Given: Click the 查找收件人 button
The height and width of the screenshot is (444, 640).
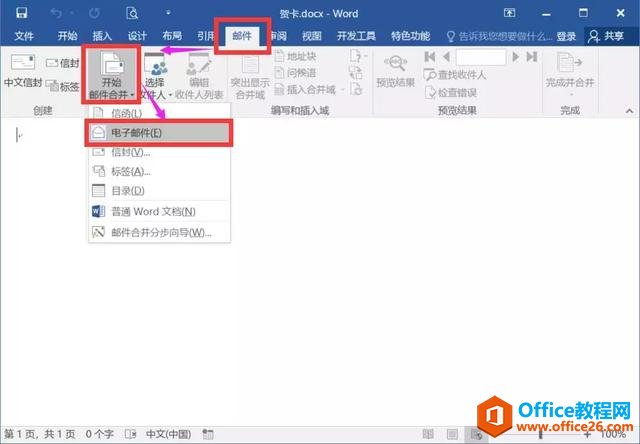Looking at the screenshot, I should click(455, 75).
